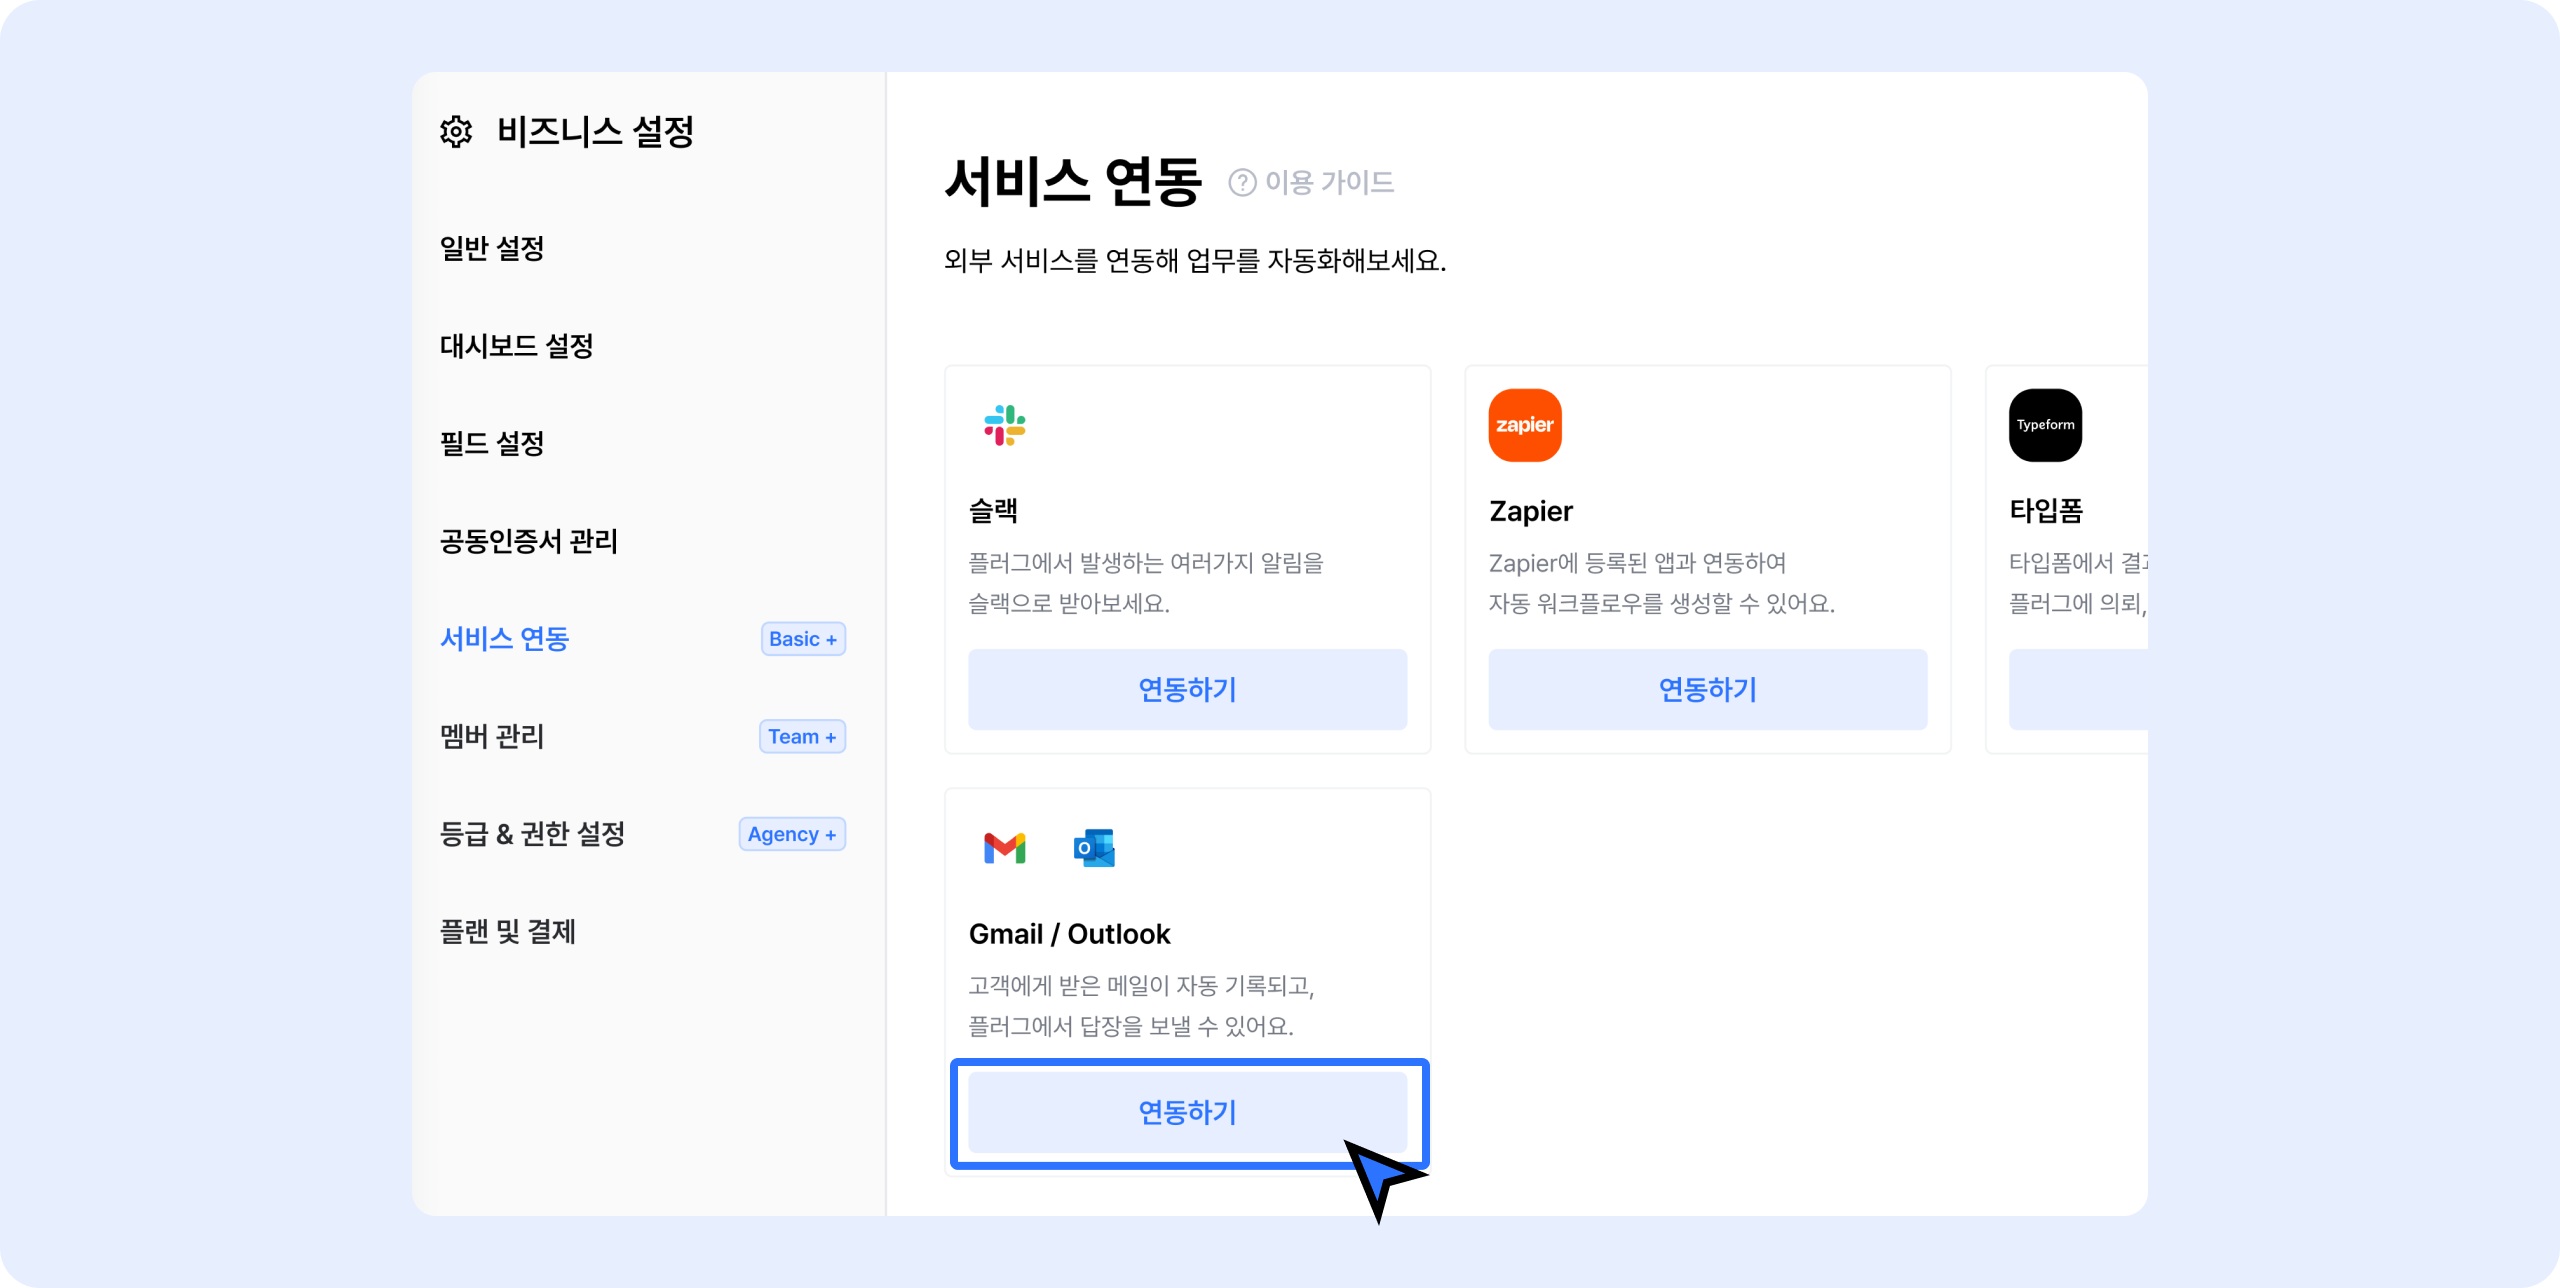The width and height of the screenshot is (2560, 1288).
Task: Click the text 외부 서비스를 연동해 업무를 자동화해보세요.
Action: [1195, 261]
